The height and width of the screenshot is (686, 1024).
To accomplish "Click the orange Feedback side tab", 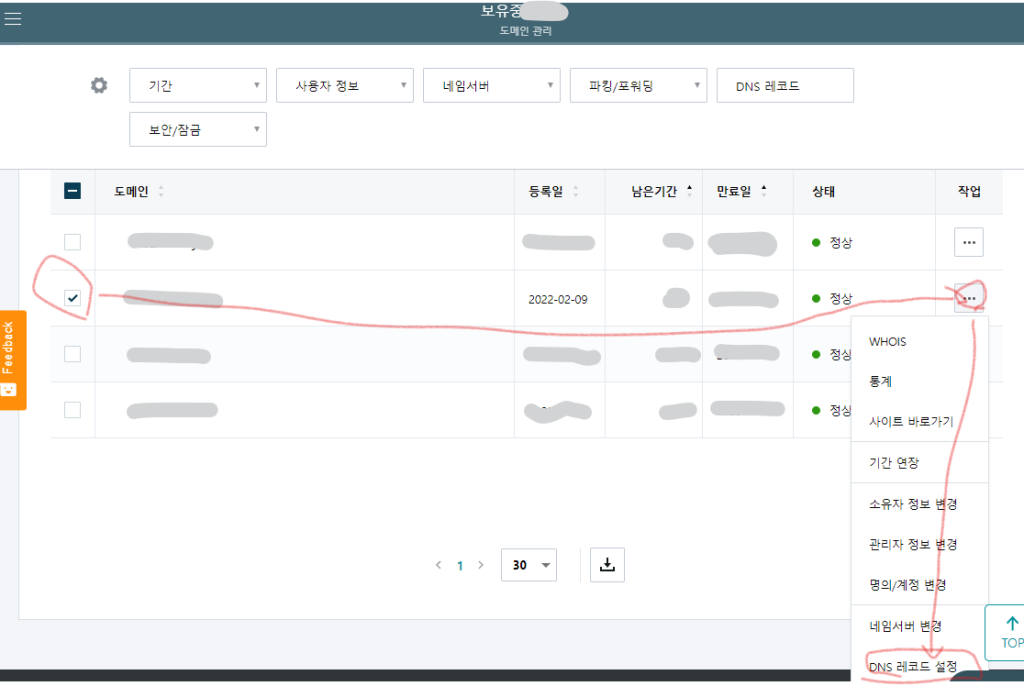I will pyautogui.click(x=13, y=359).
